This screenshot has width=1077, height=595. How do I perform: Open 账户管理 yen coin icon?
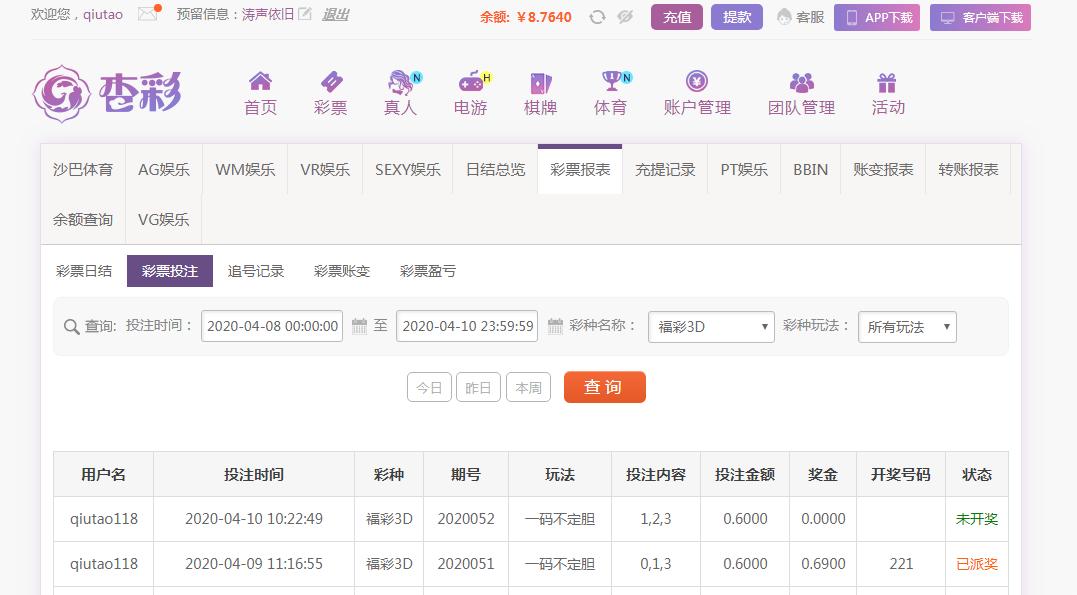[697, 82]
